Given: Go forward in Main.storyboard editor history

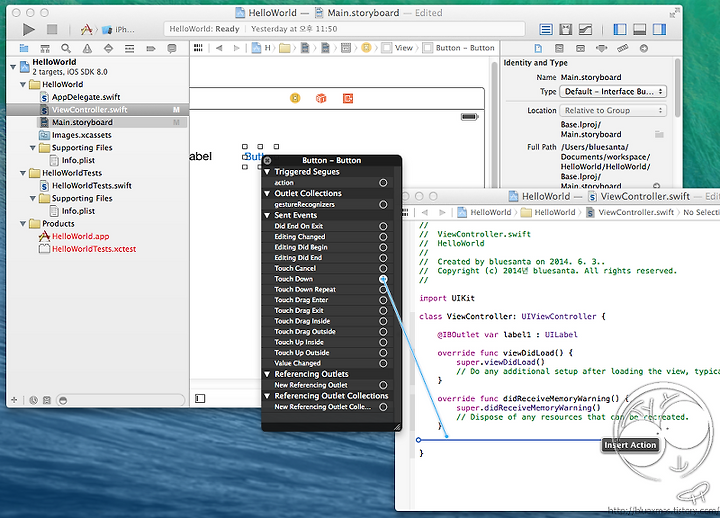Looking at the screenshot, I should point(236,48).
